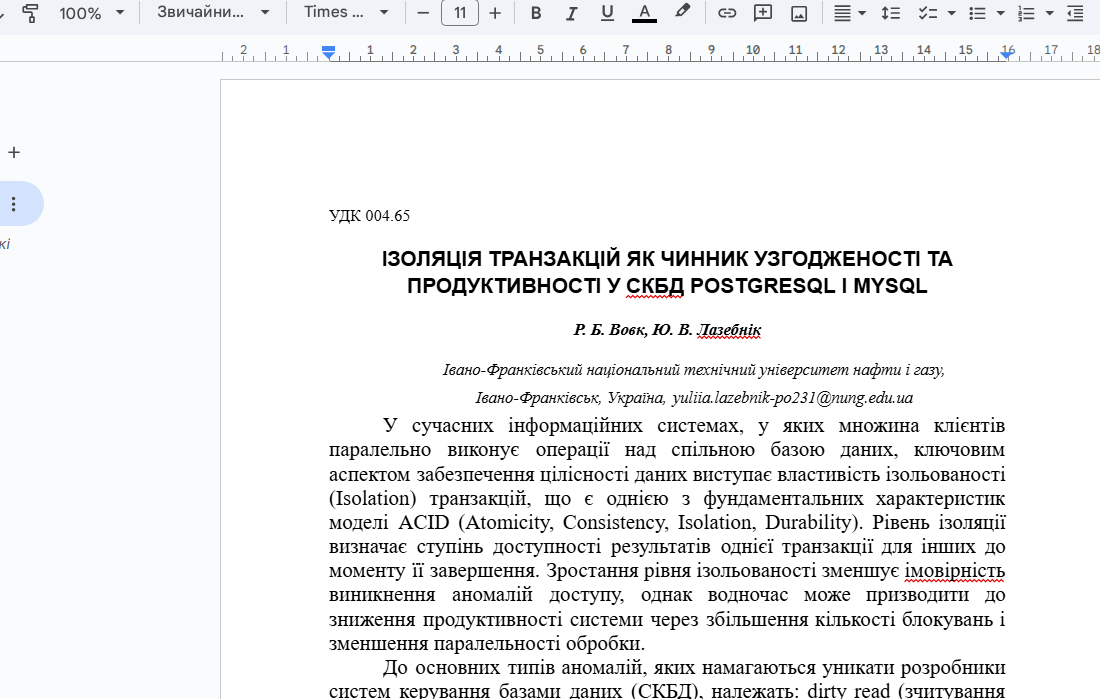The height and width of the screenshot is (699, 1100).
Task: Click the checklist icon
Action: coord(928,13)
